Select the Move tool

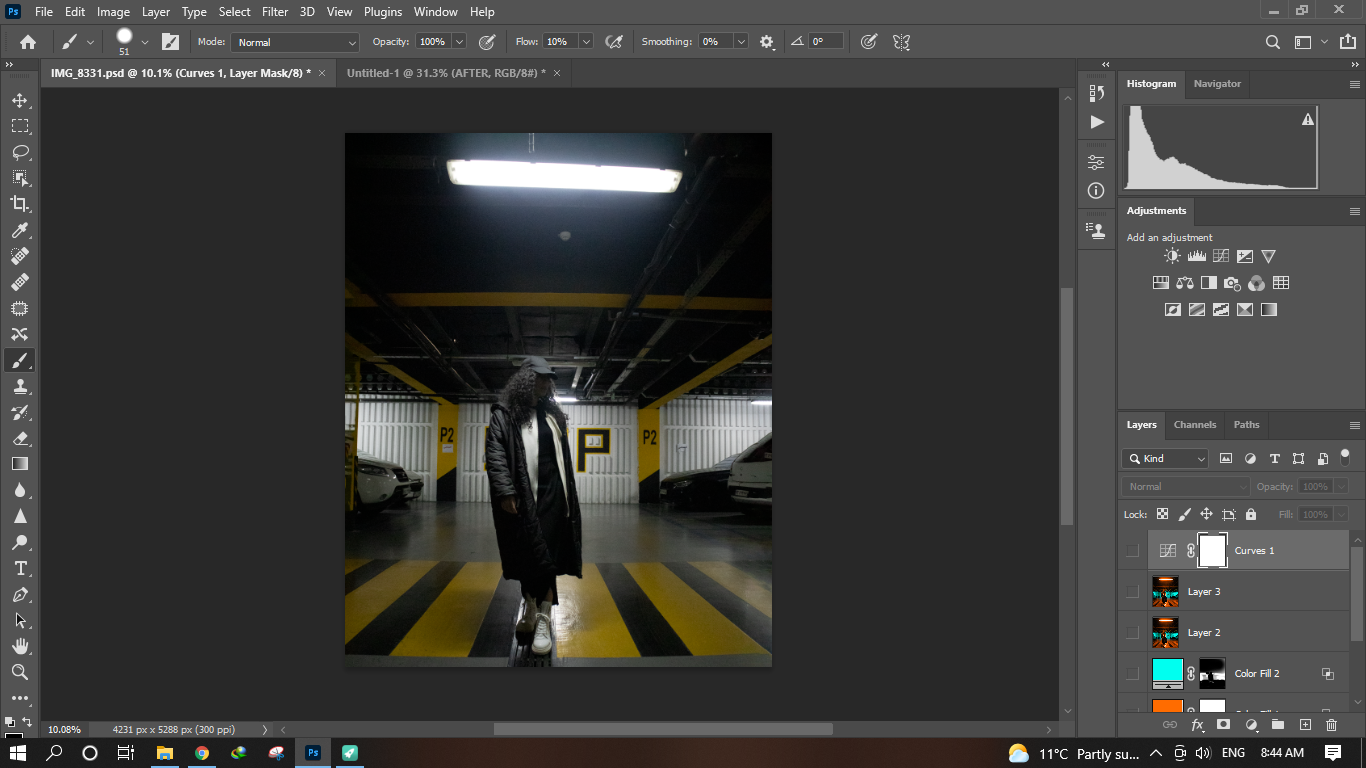[20, 100]
